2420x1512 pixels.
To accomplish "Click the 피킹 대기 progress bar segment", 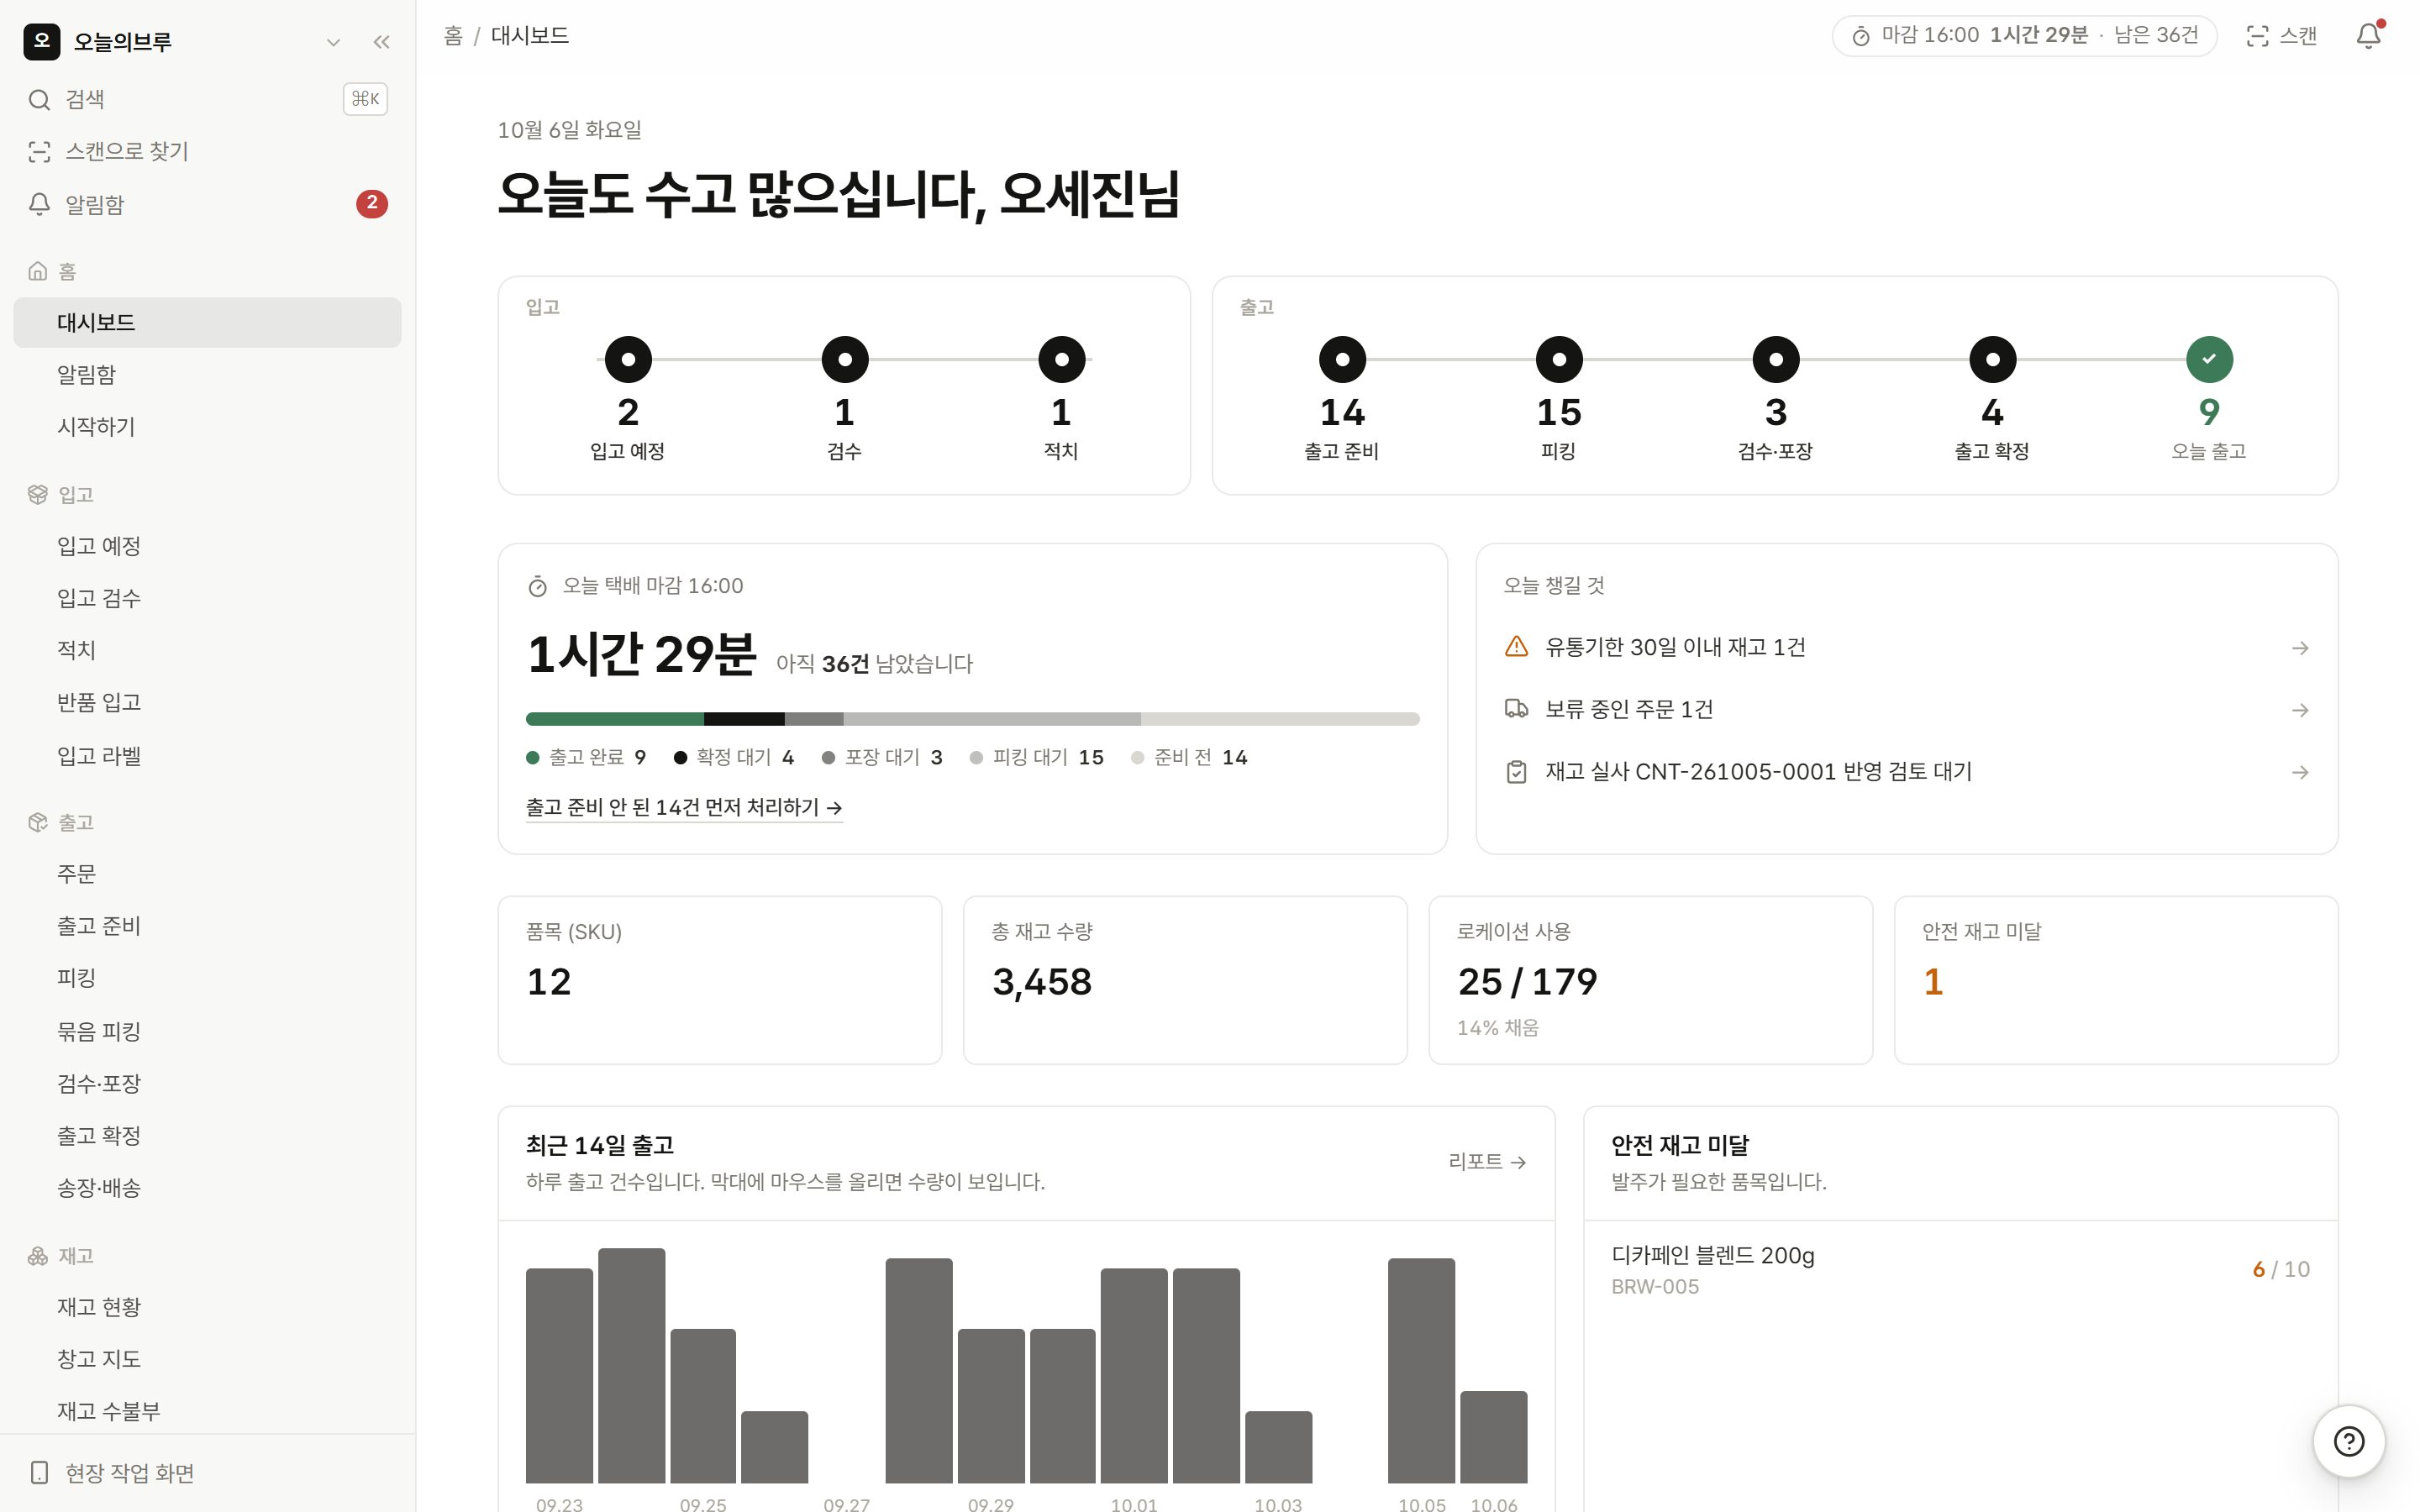I will click(992, 718).
